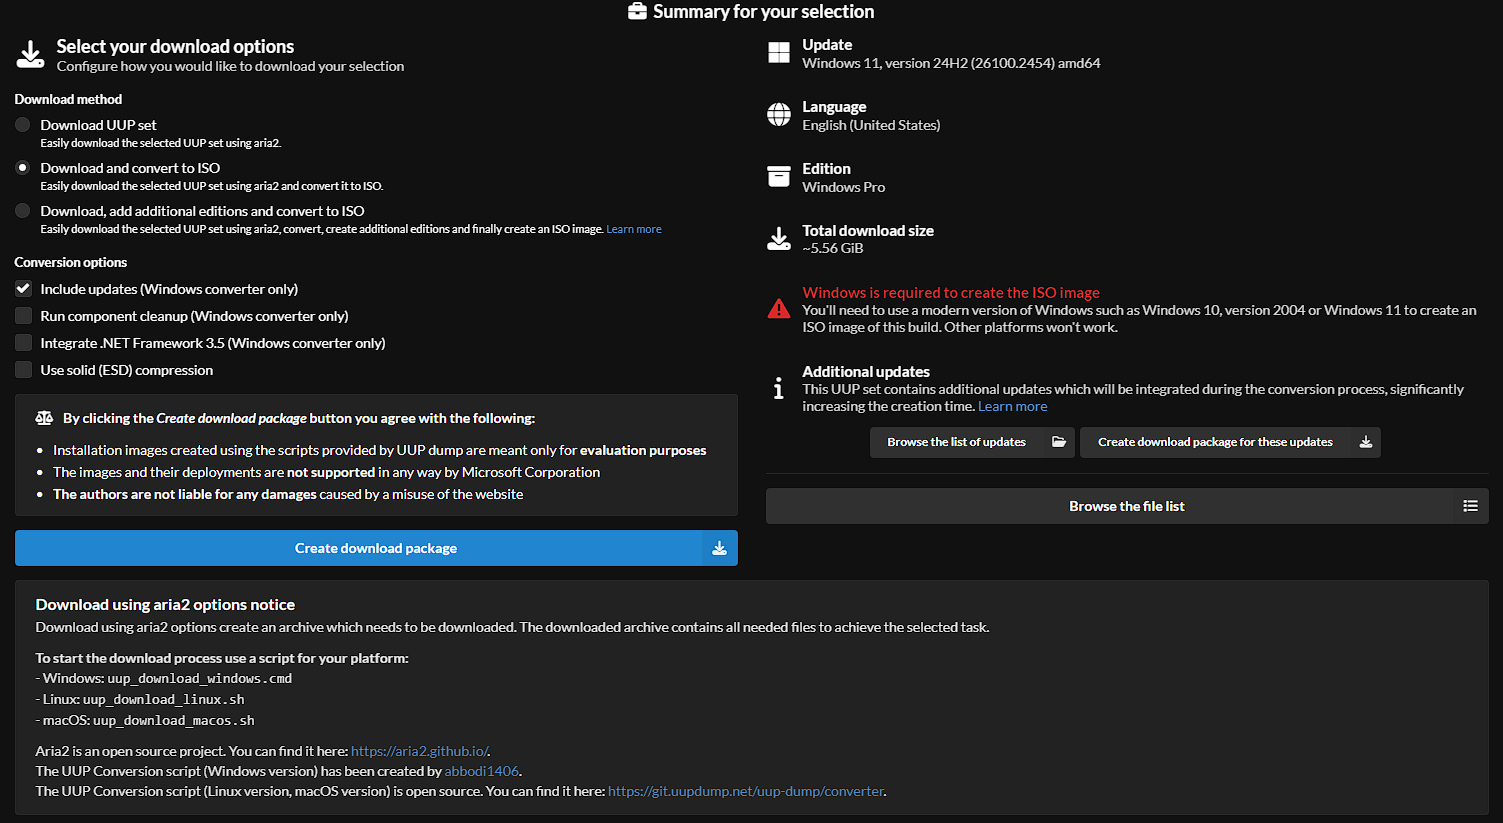This screenshot has width=1503, height=823.
Task: Open the aria2.github.io link
Action: (x=419, y=751)
